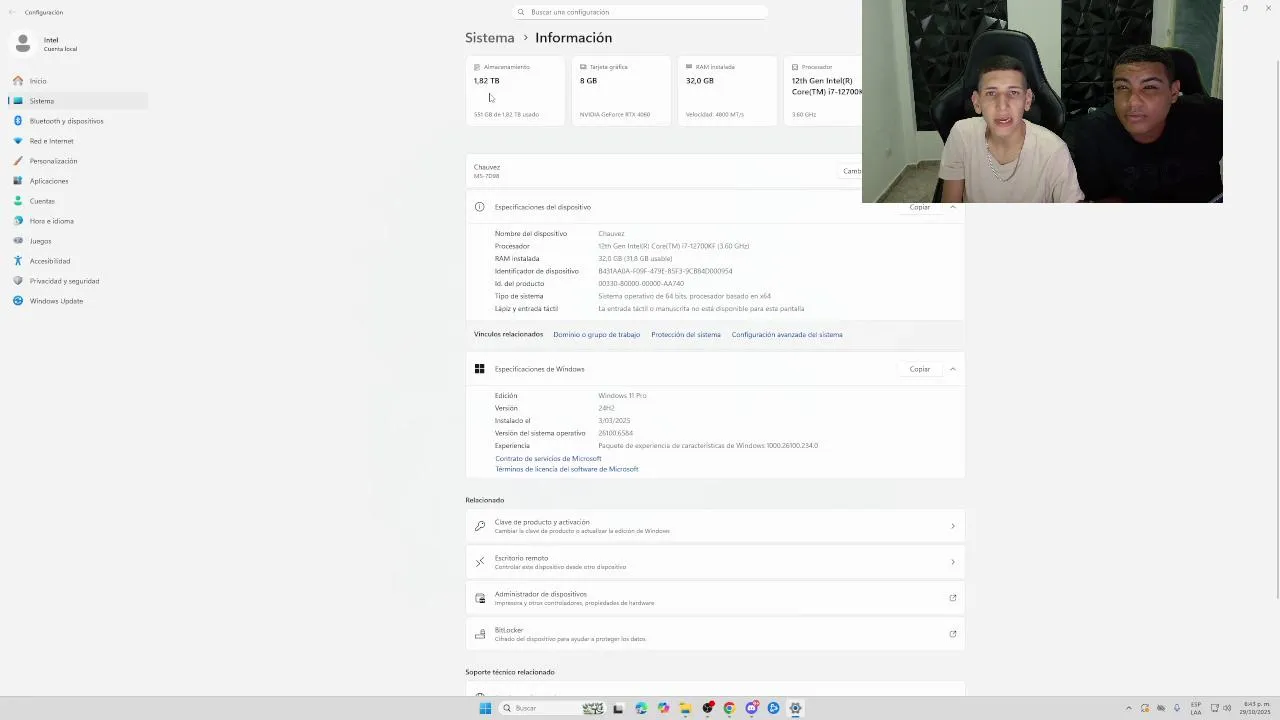The image size is (1280, 720).
Task: Select the Instalado el date 3/03/2025
Action: click(614, 421)
